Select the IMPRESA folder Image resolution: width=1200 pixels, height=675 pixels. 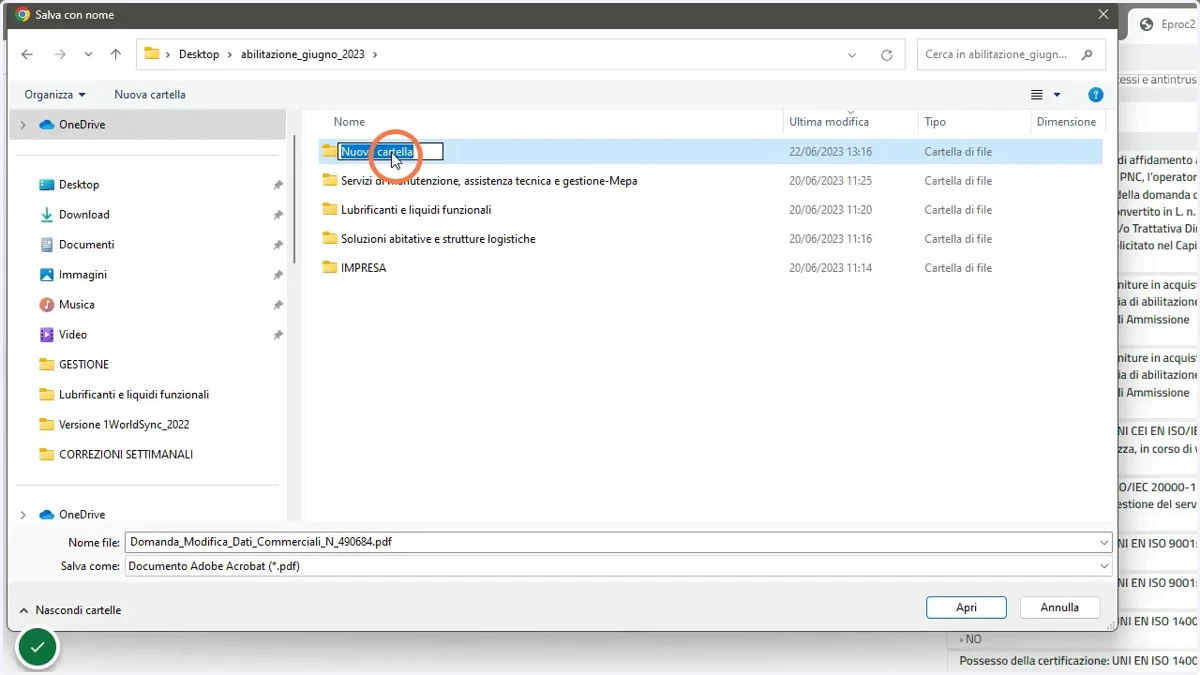pos(363,268)
